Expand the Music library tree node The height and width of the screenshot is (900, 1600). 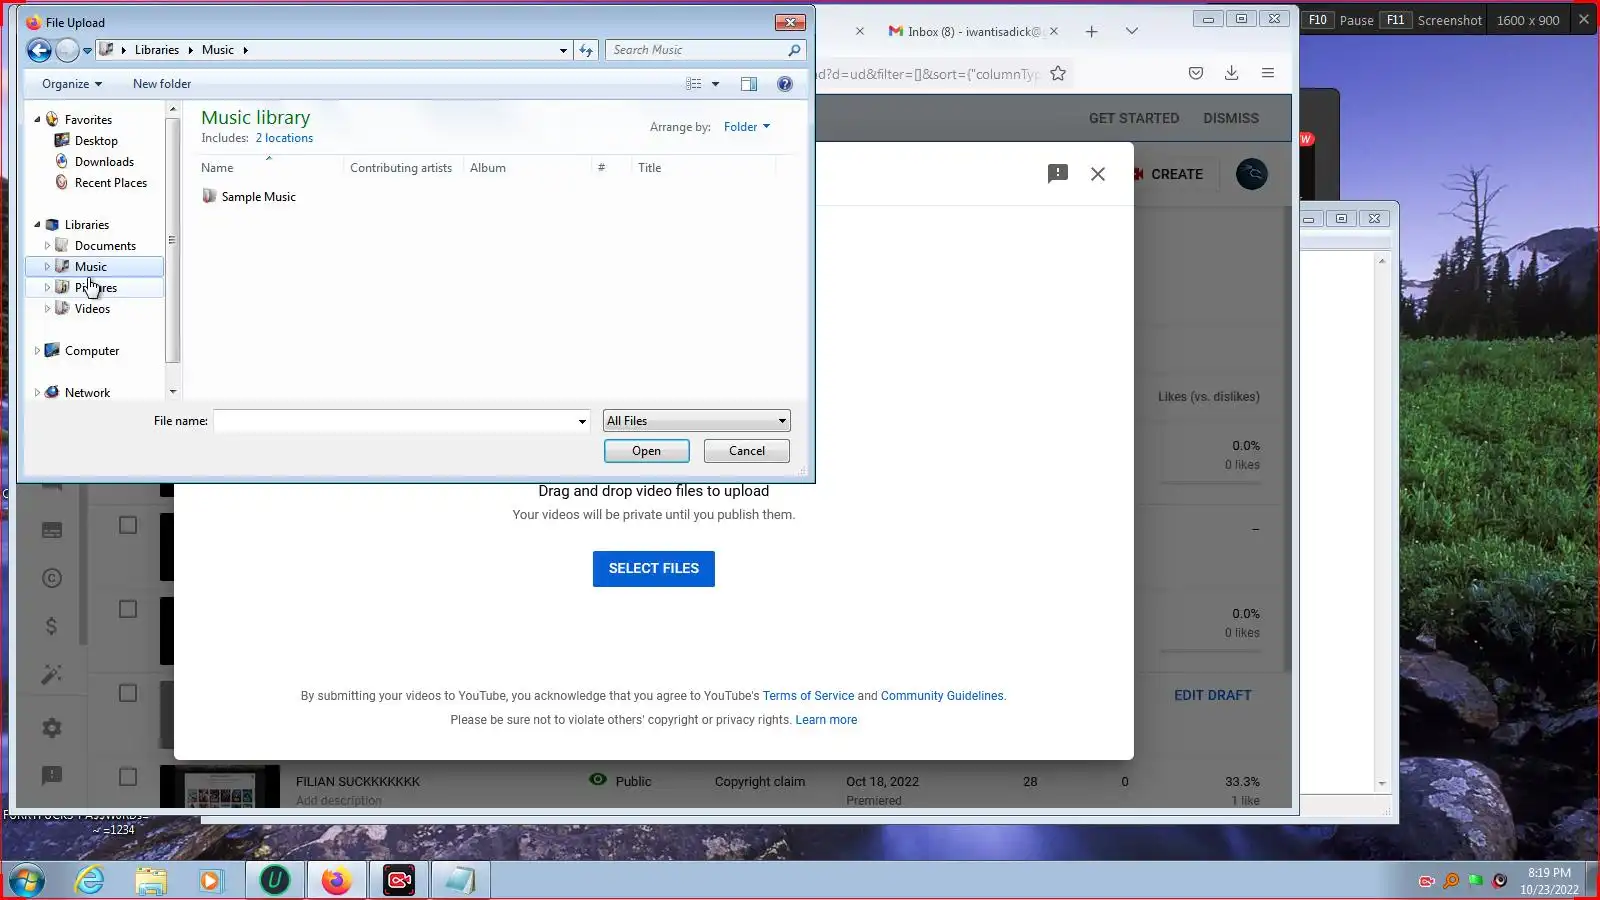(47, 267)
